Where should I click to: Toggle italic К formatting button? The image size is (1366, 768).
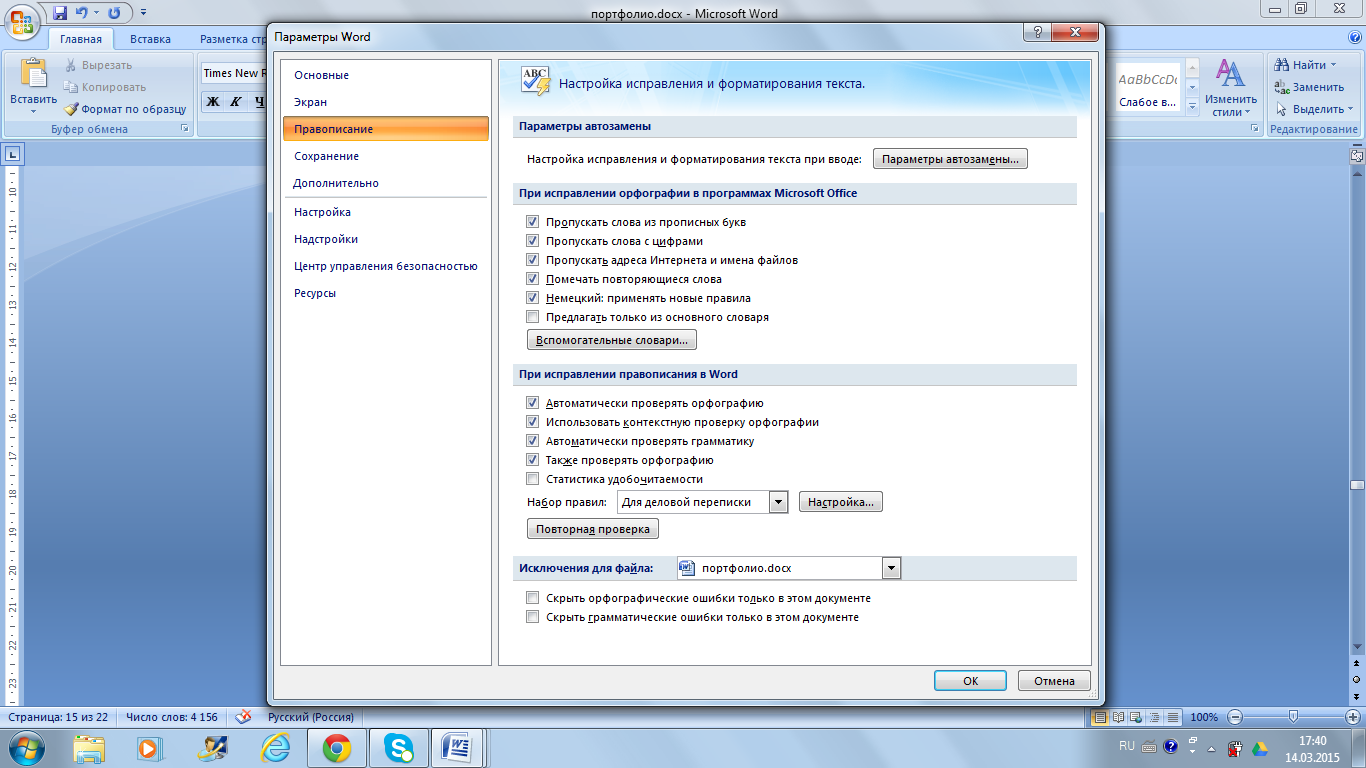pos(236,101)
